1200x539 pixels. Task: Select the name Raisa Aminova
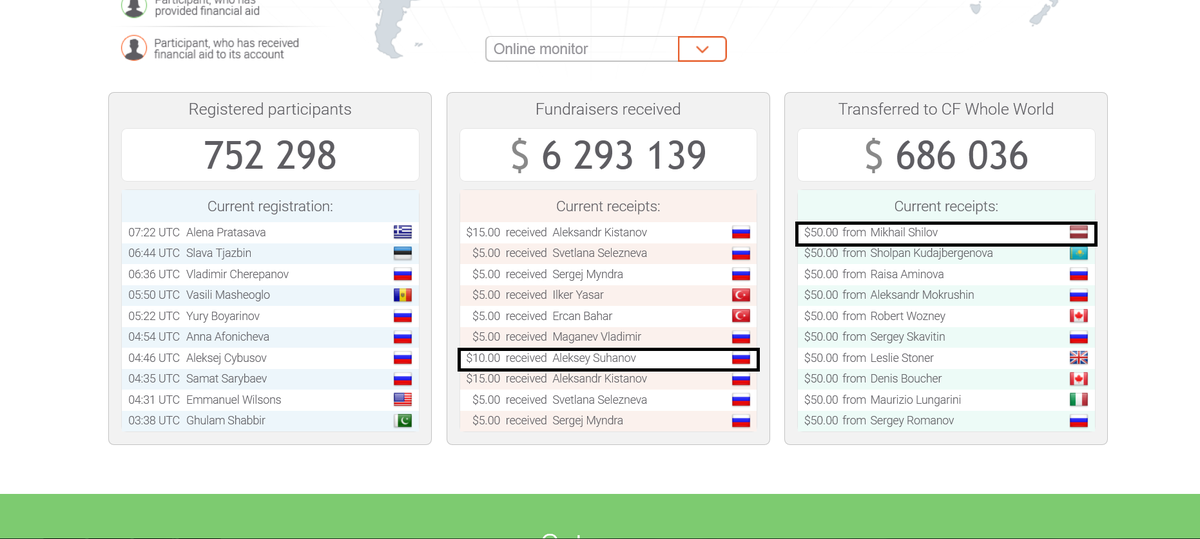tap(907, 274)
